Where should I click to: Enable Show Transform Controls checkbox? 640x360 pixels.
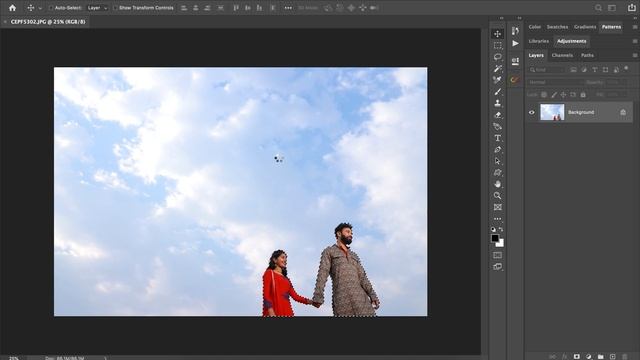coord(115,8)
